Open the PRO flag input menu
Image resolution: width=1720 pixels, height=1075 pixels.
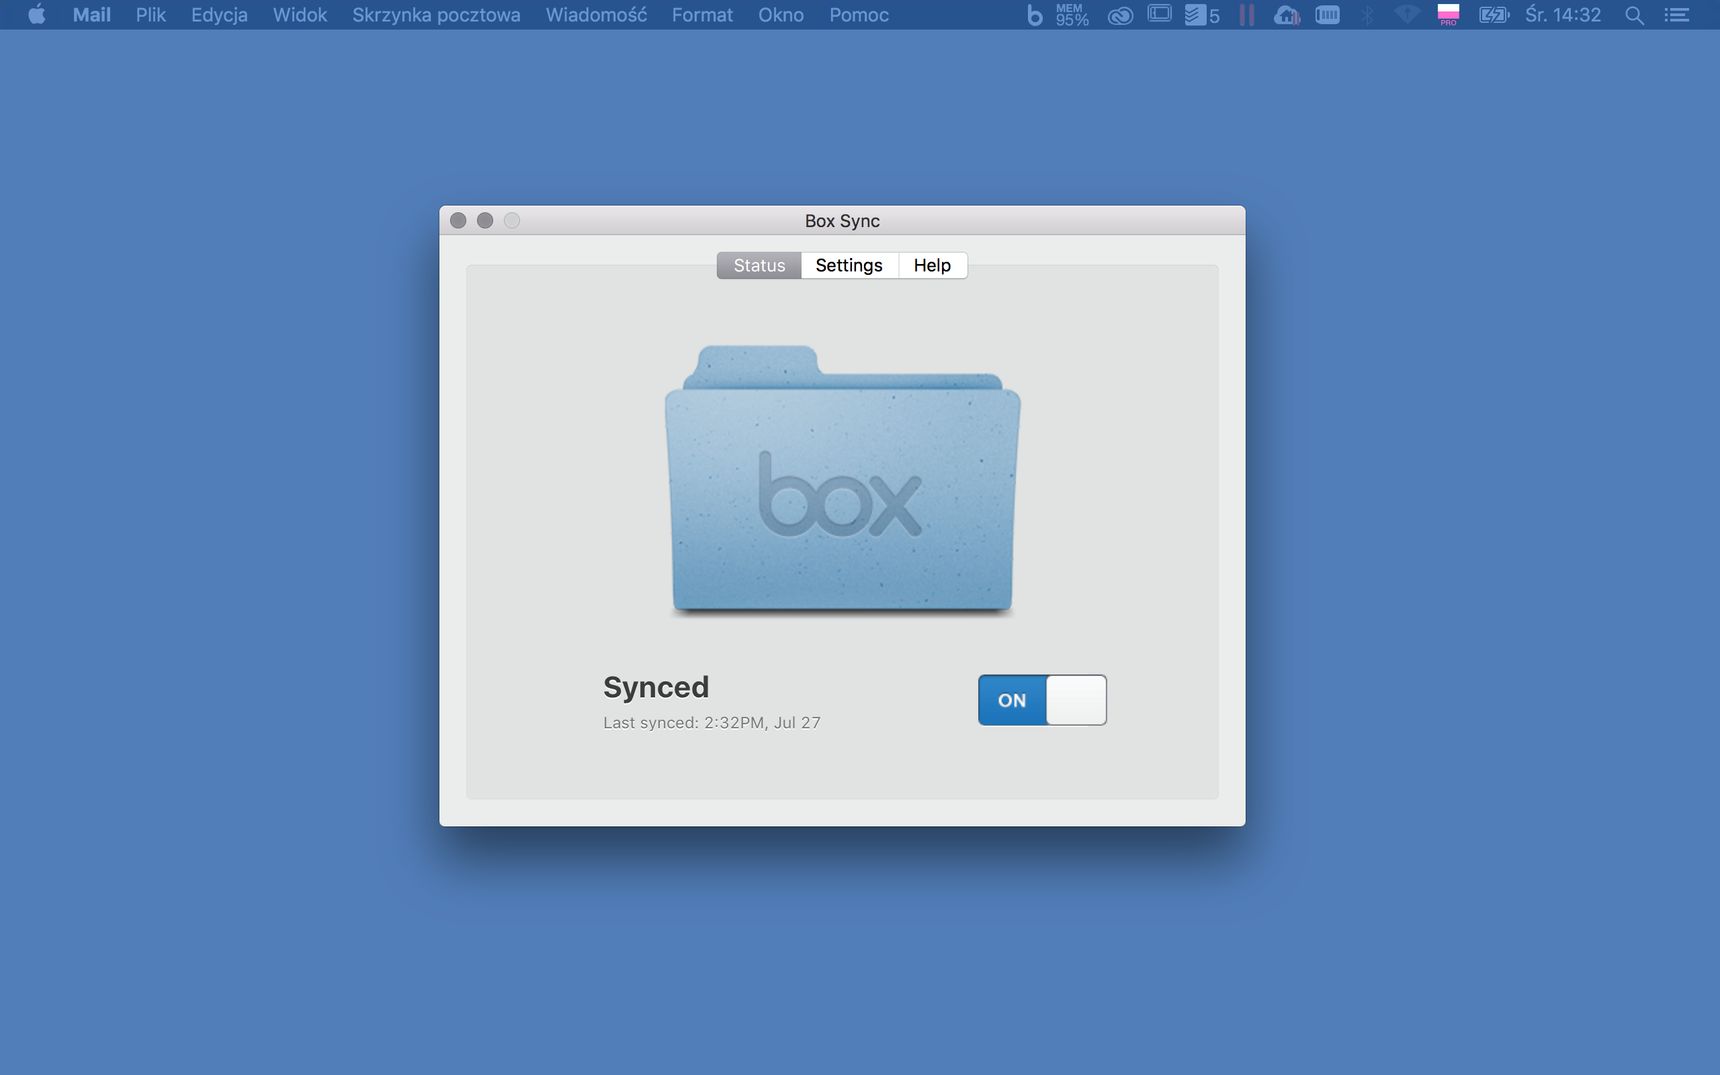1448,15
